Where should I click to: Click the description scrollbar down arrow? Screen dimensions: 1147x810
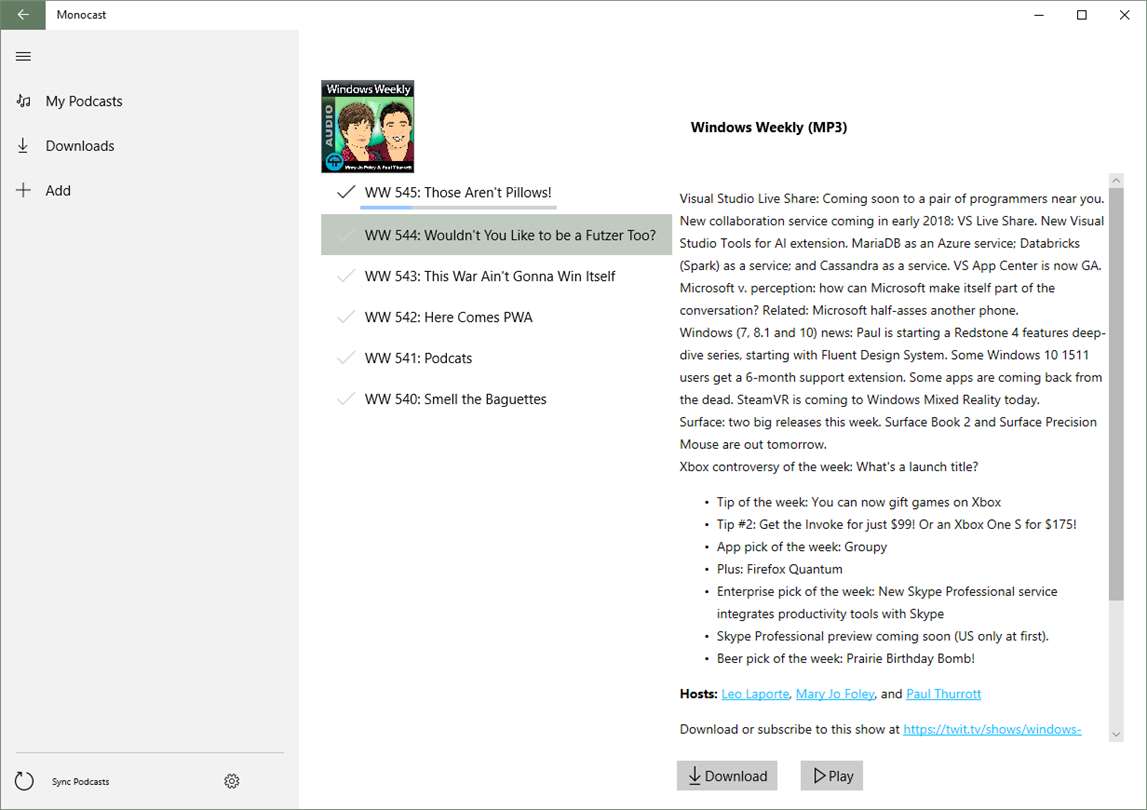1116,734
